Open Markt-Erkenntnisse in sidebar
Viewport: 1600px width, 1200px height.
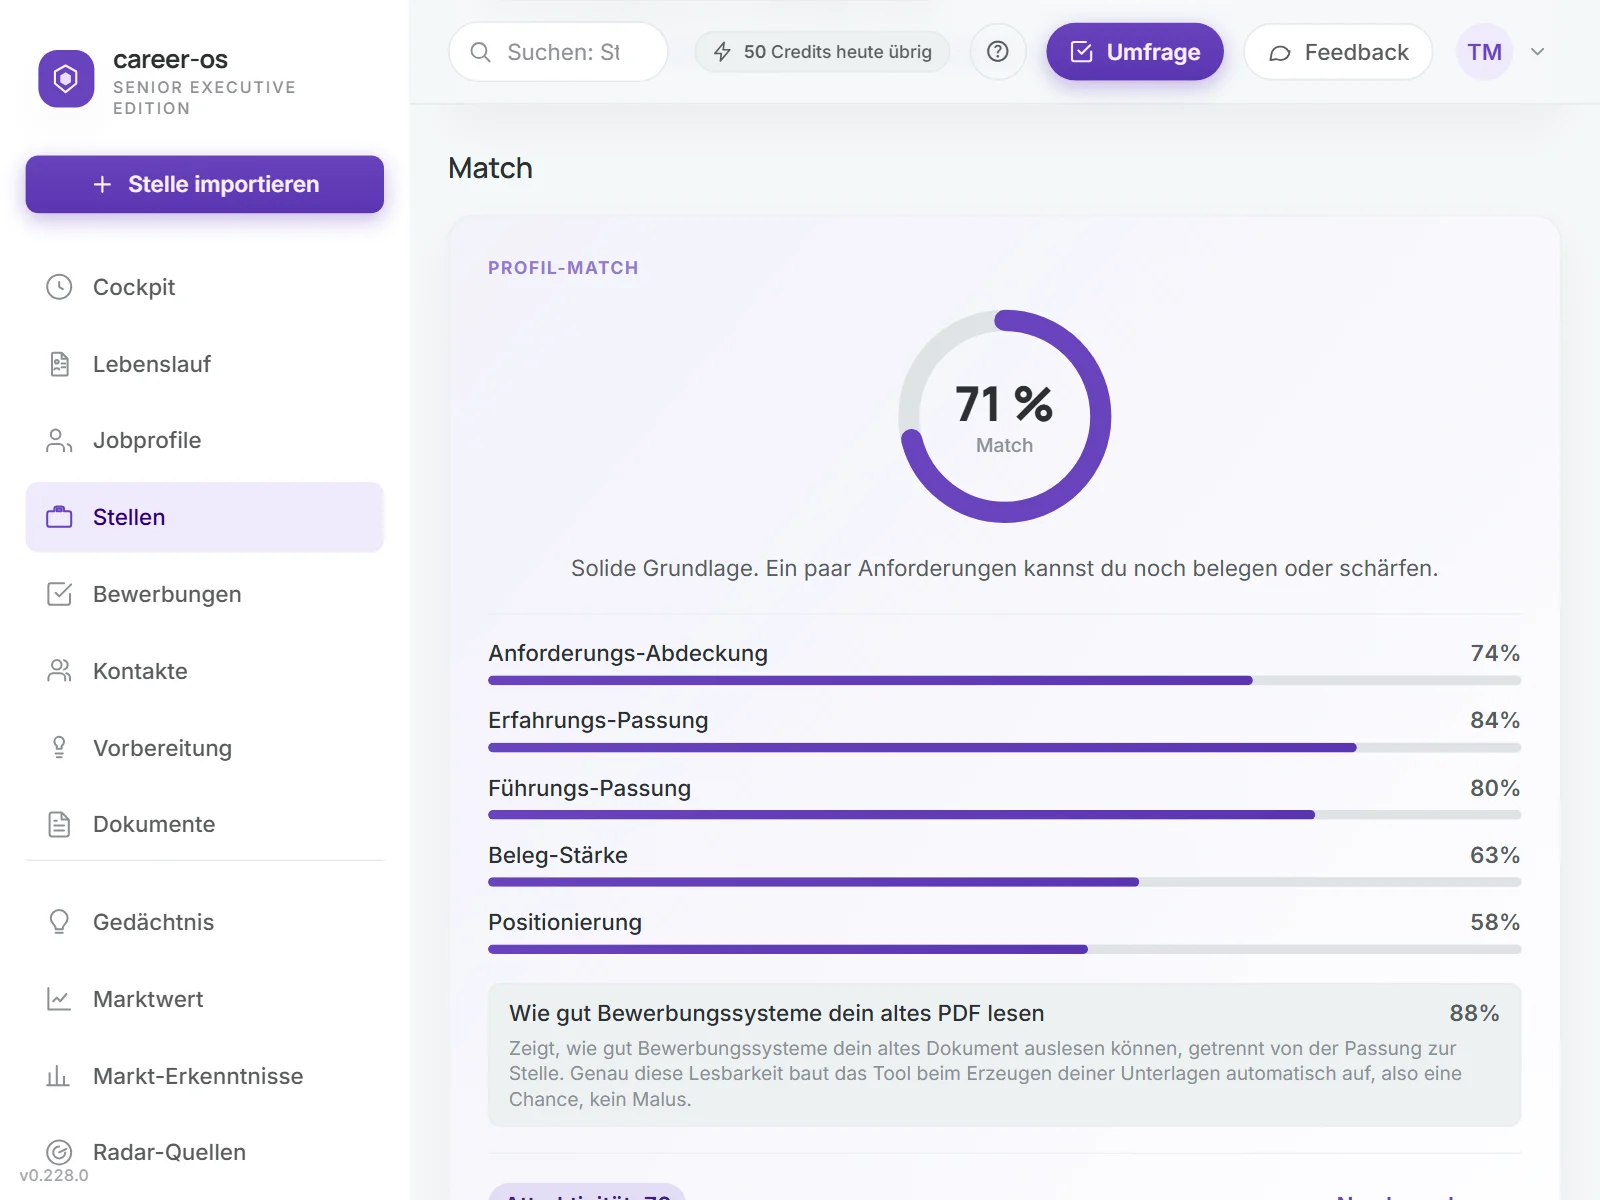coord(205,1076)
